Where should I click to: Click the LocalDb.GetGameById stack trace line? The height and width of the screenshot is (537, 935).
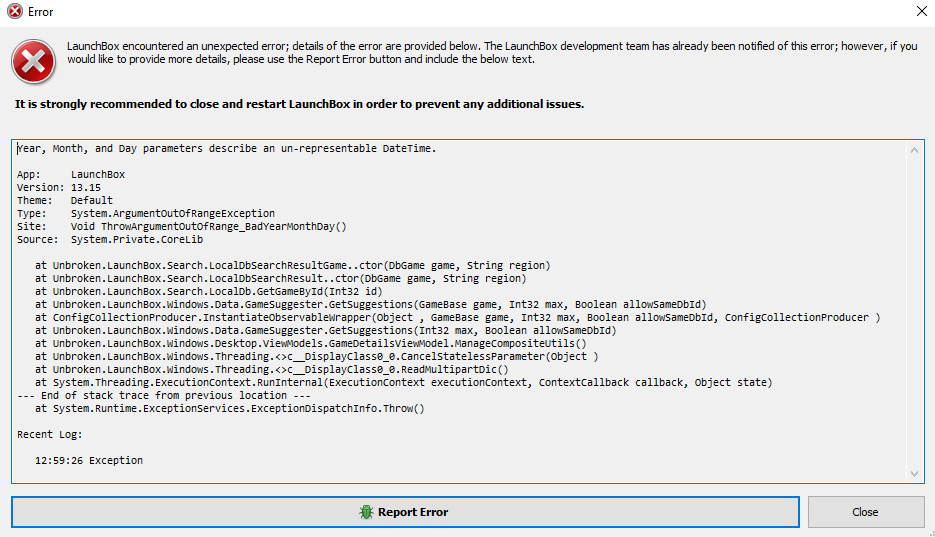pos(209,291)
